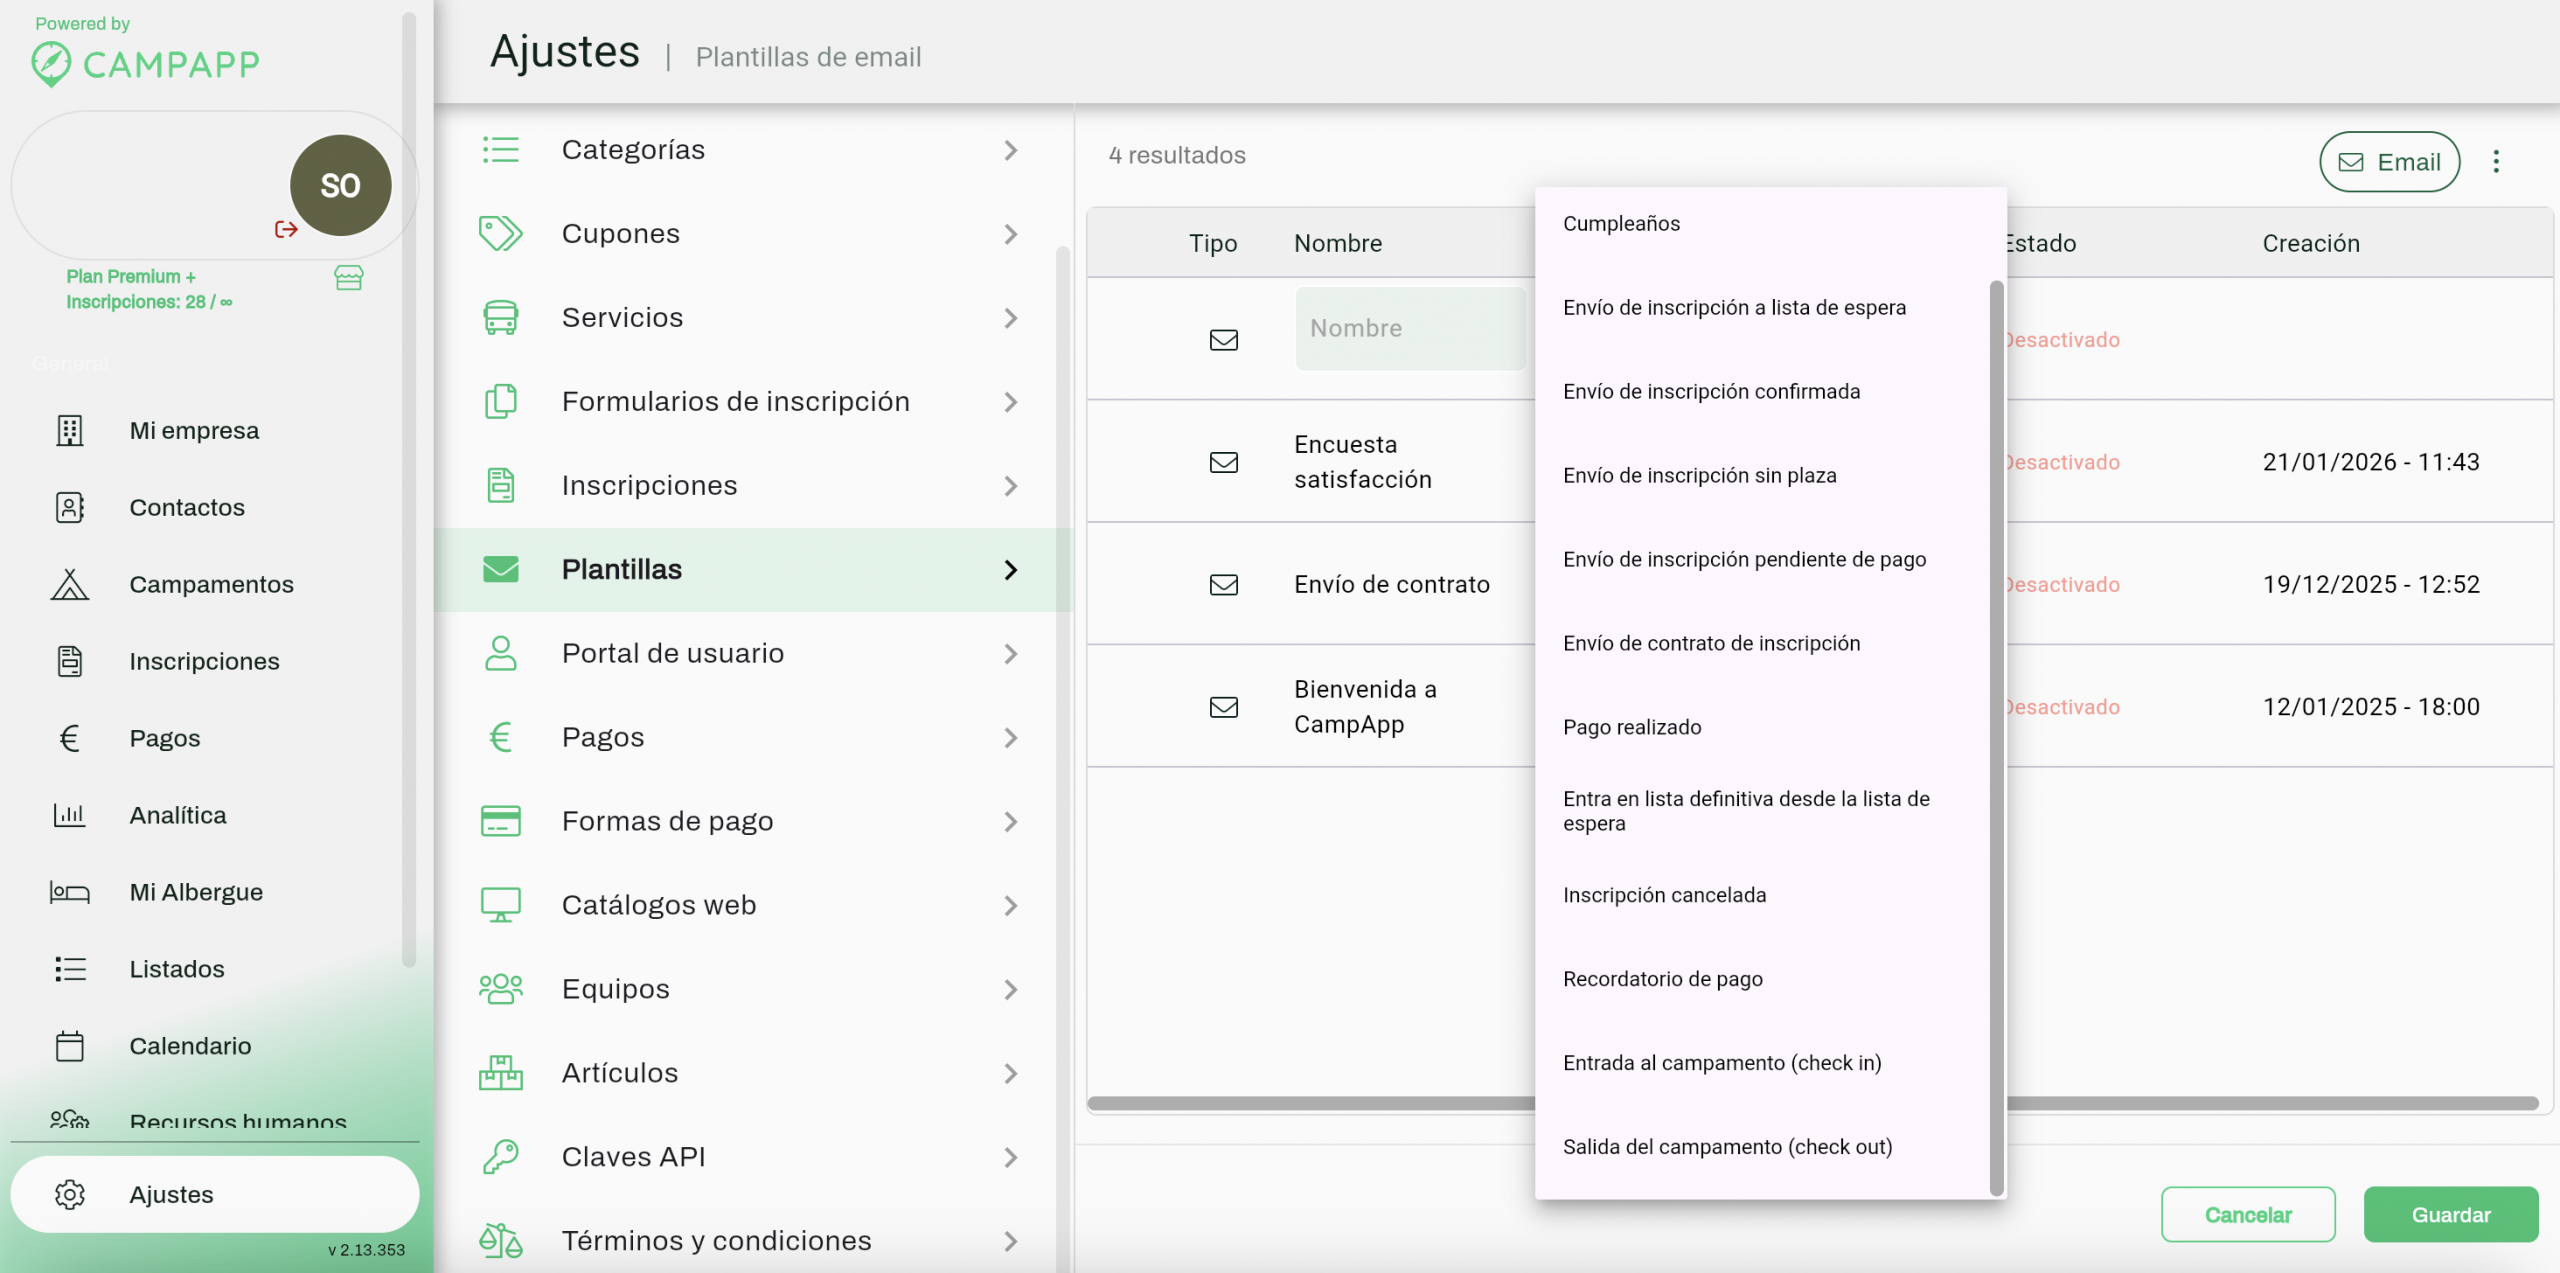
Task: Click the Servicios bus icon
Action: point(500,317)
